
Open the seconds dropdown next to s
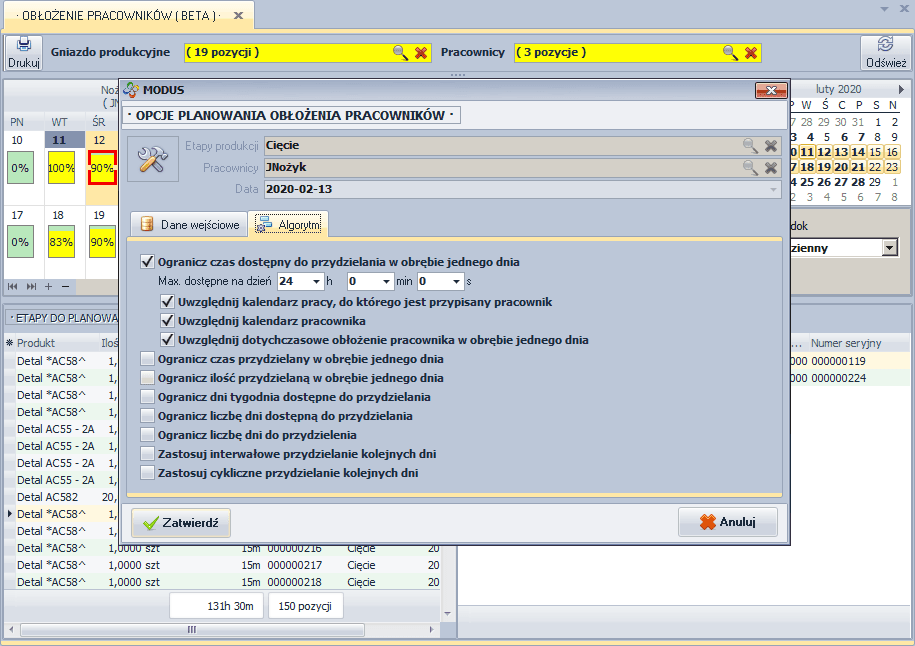[456, 281]
